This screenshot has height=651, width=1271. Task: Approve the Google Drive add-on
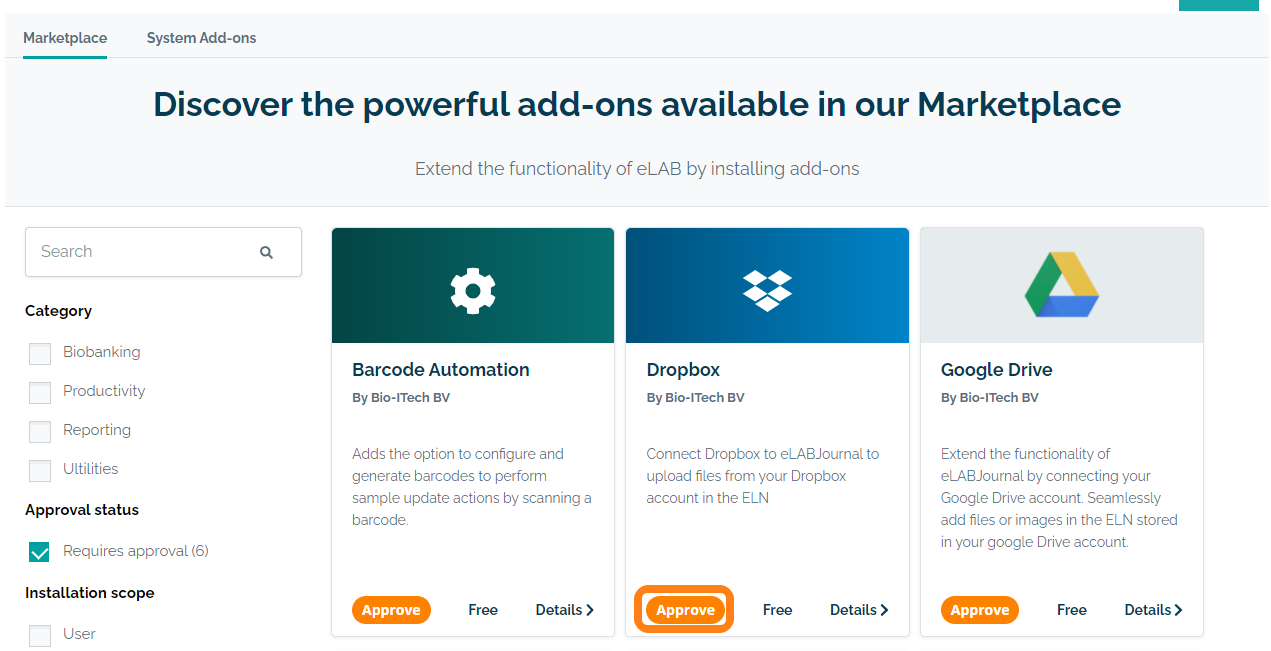point(980,610)
